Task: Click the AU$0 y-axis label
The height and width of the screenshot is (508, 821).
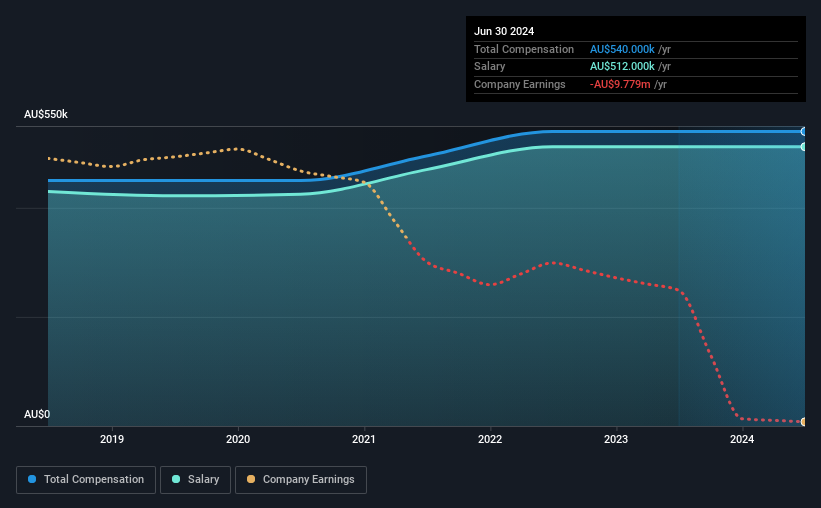Action: [x=37, y=414]
